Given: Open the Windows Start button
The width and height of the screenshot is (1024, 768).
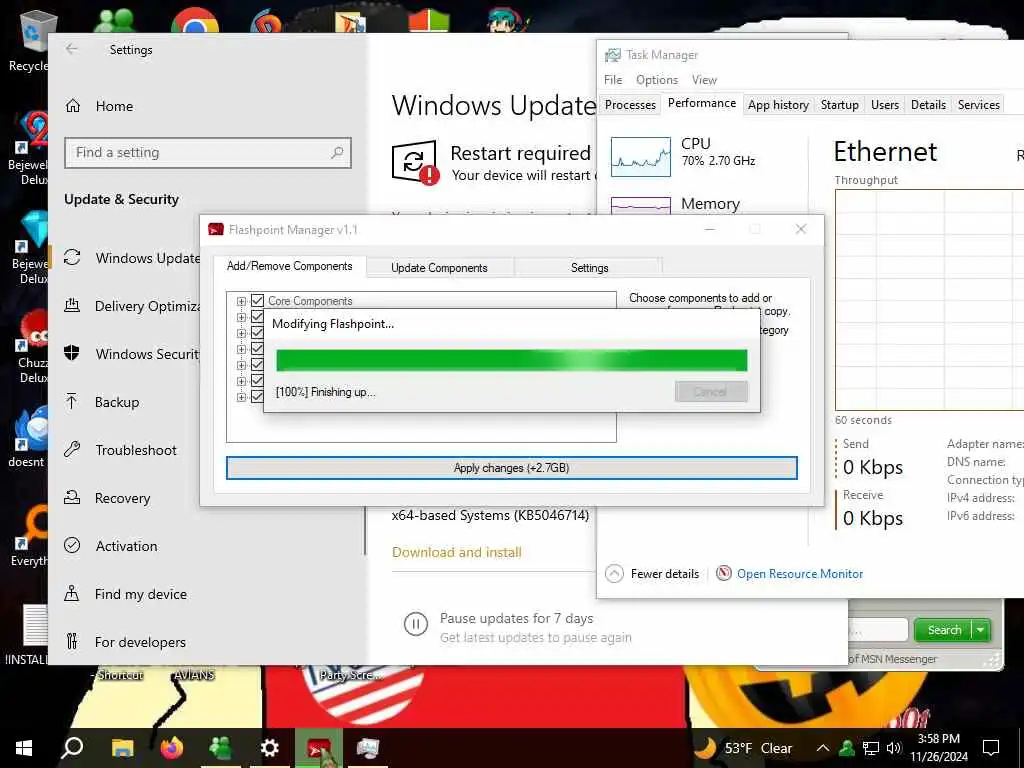Looking at the screenshot, I should pyautogui.click(x=24, y=748).
